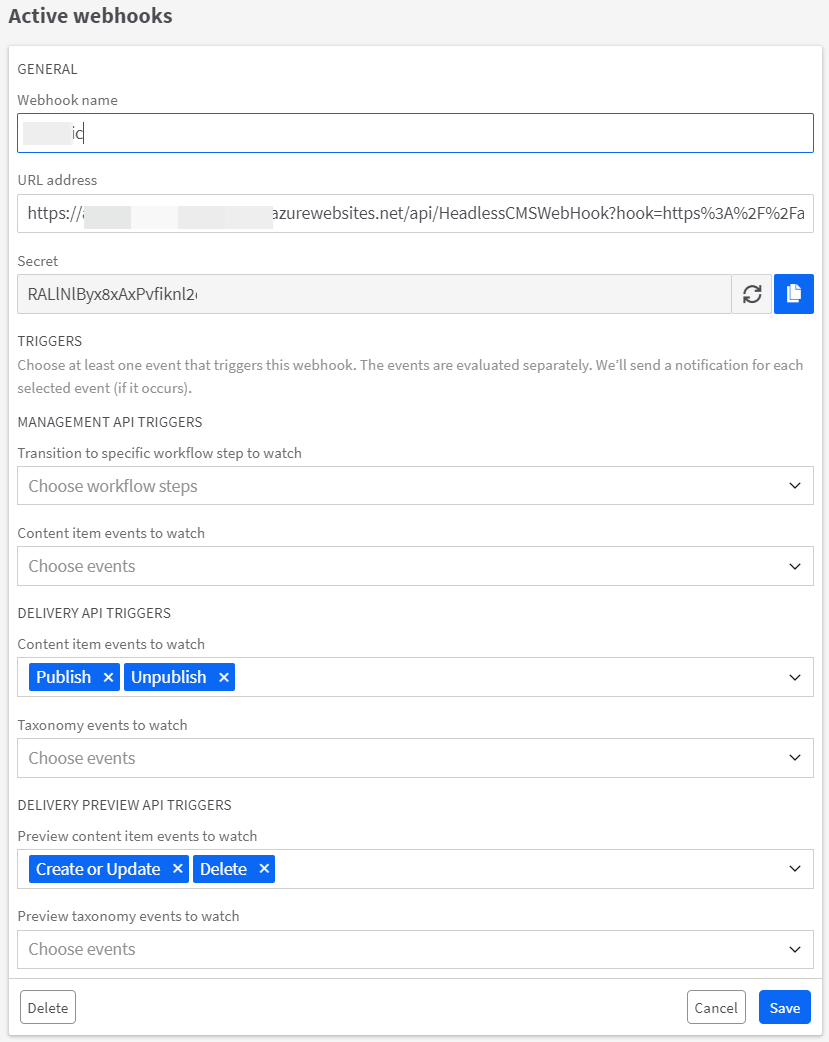
Task: Remove the Create or Update preview trigger
Action: tap(177, 868)
